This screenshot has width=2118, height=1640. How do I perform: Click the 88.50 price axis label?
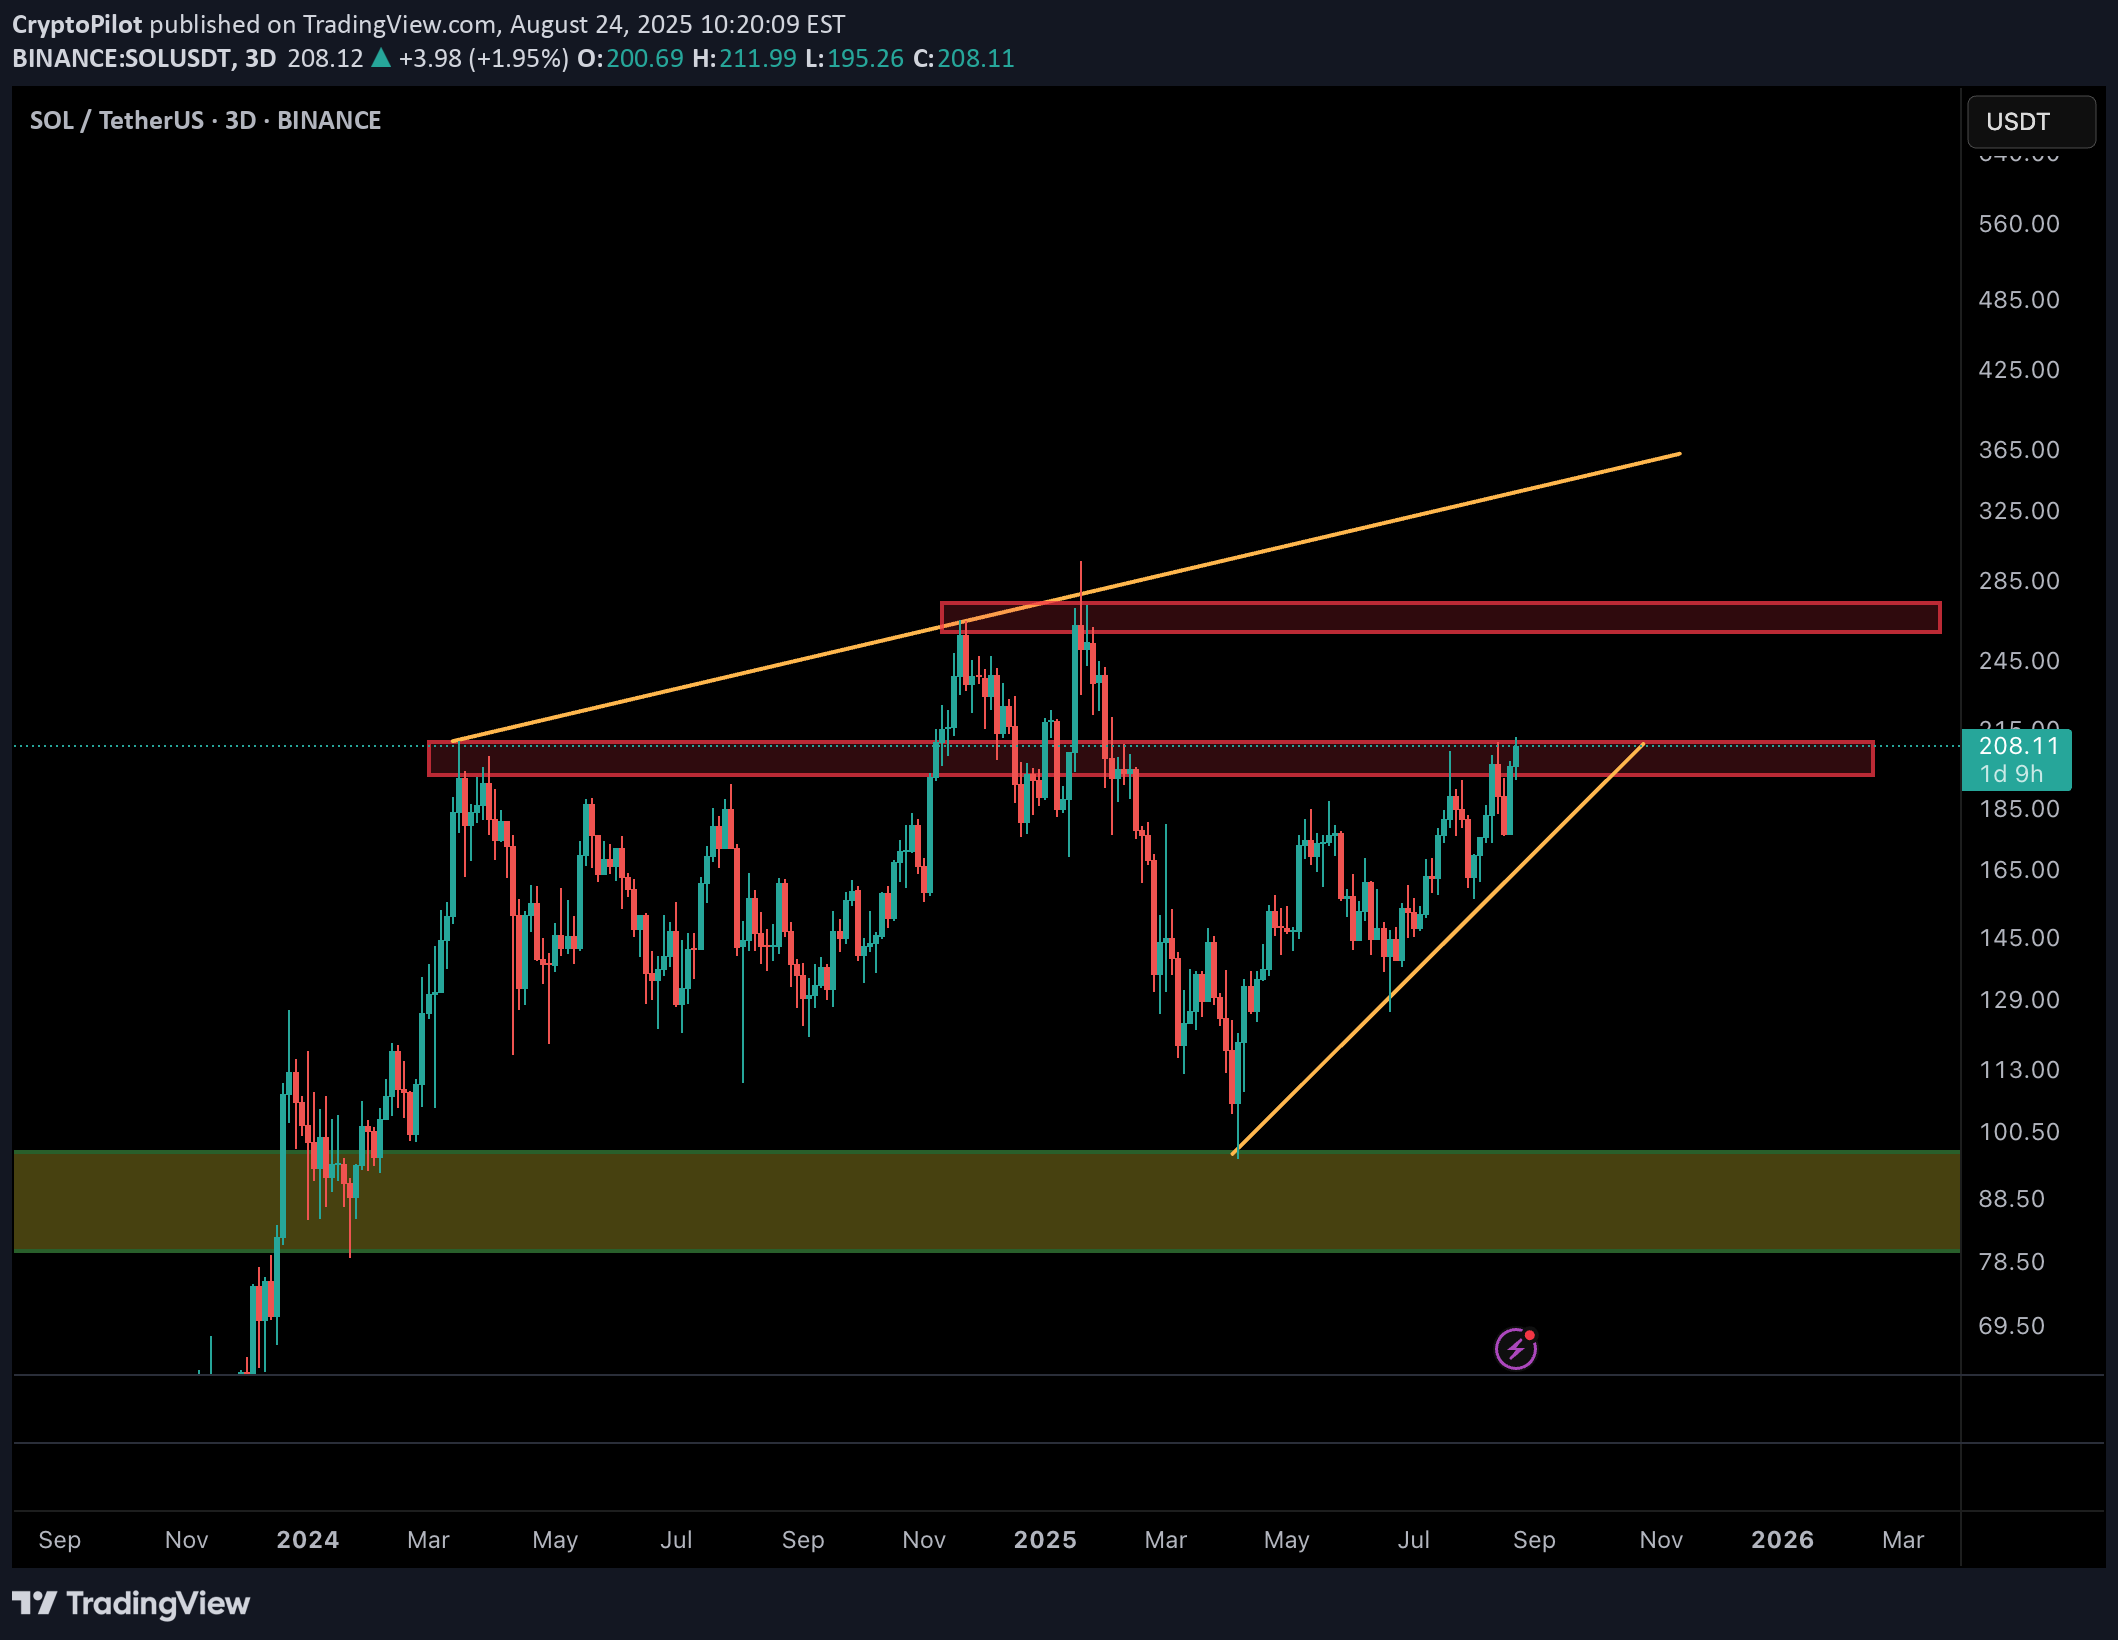[x=2011, y=1199]
